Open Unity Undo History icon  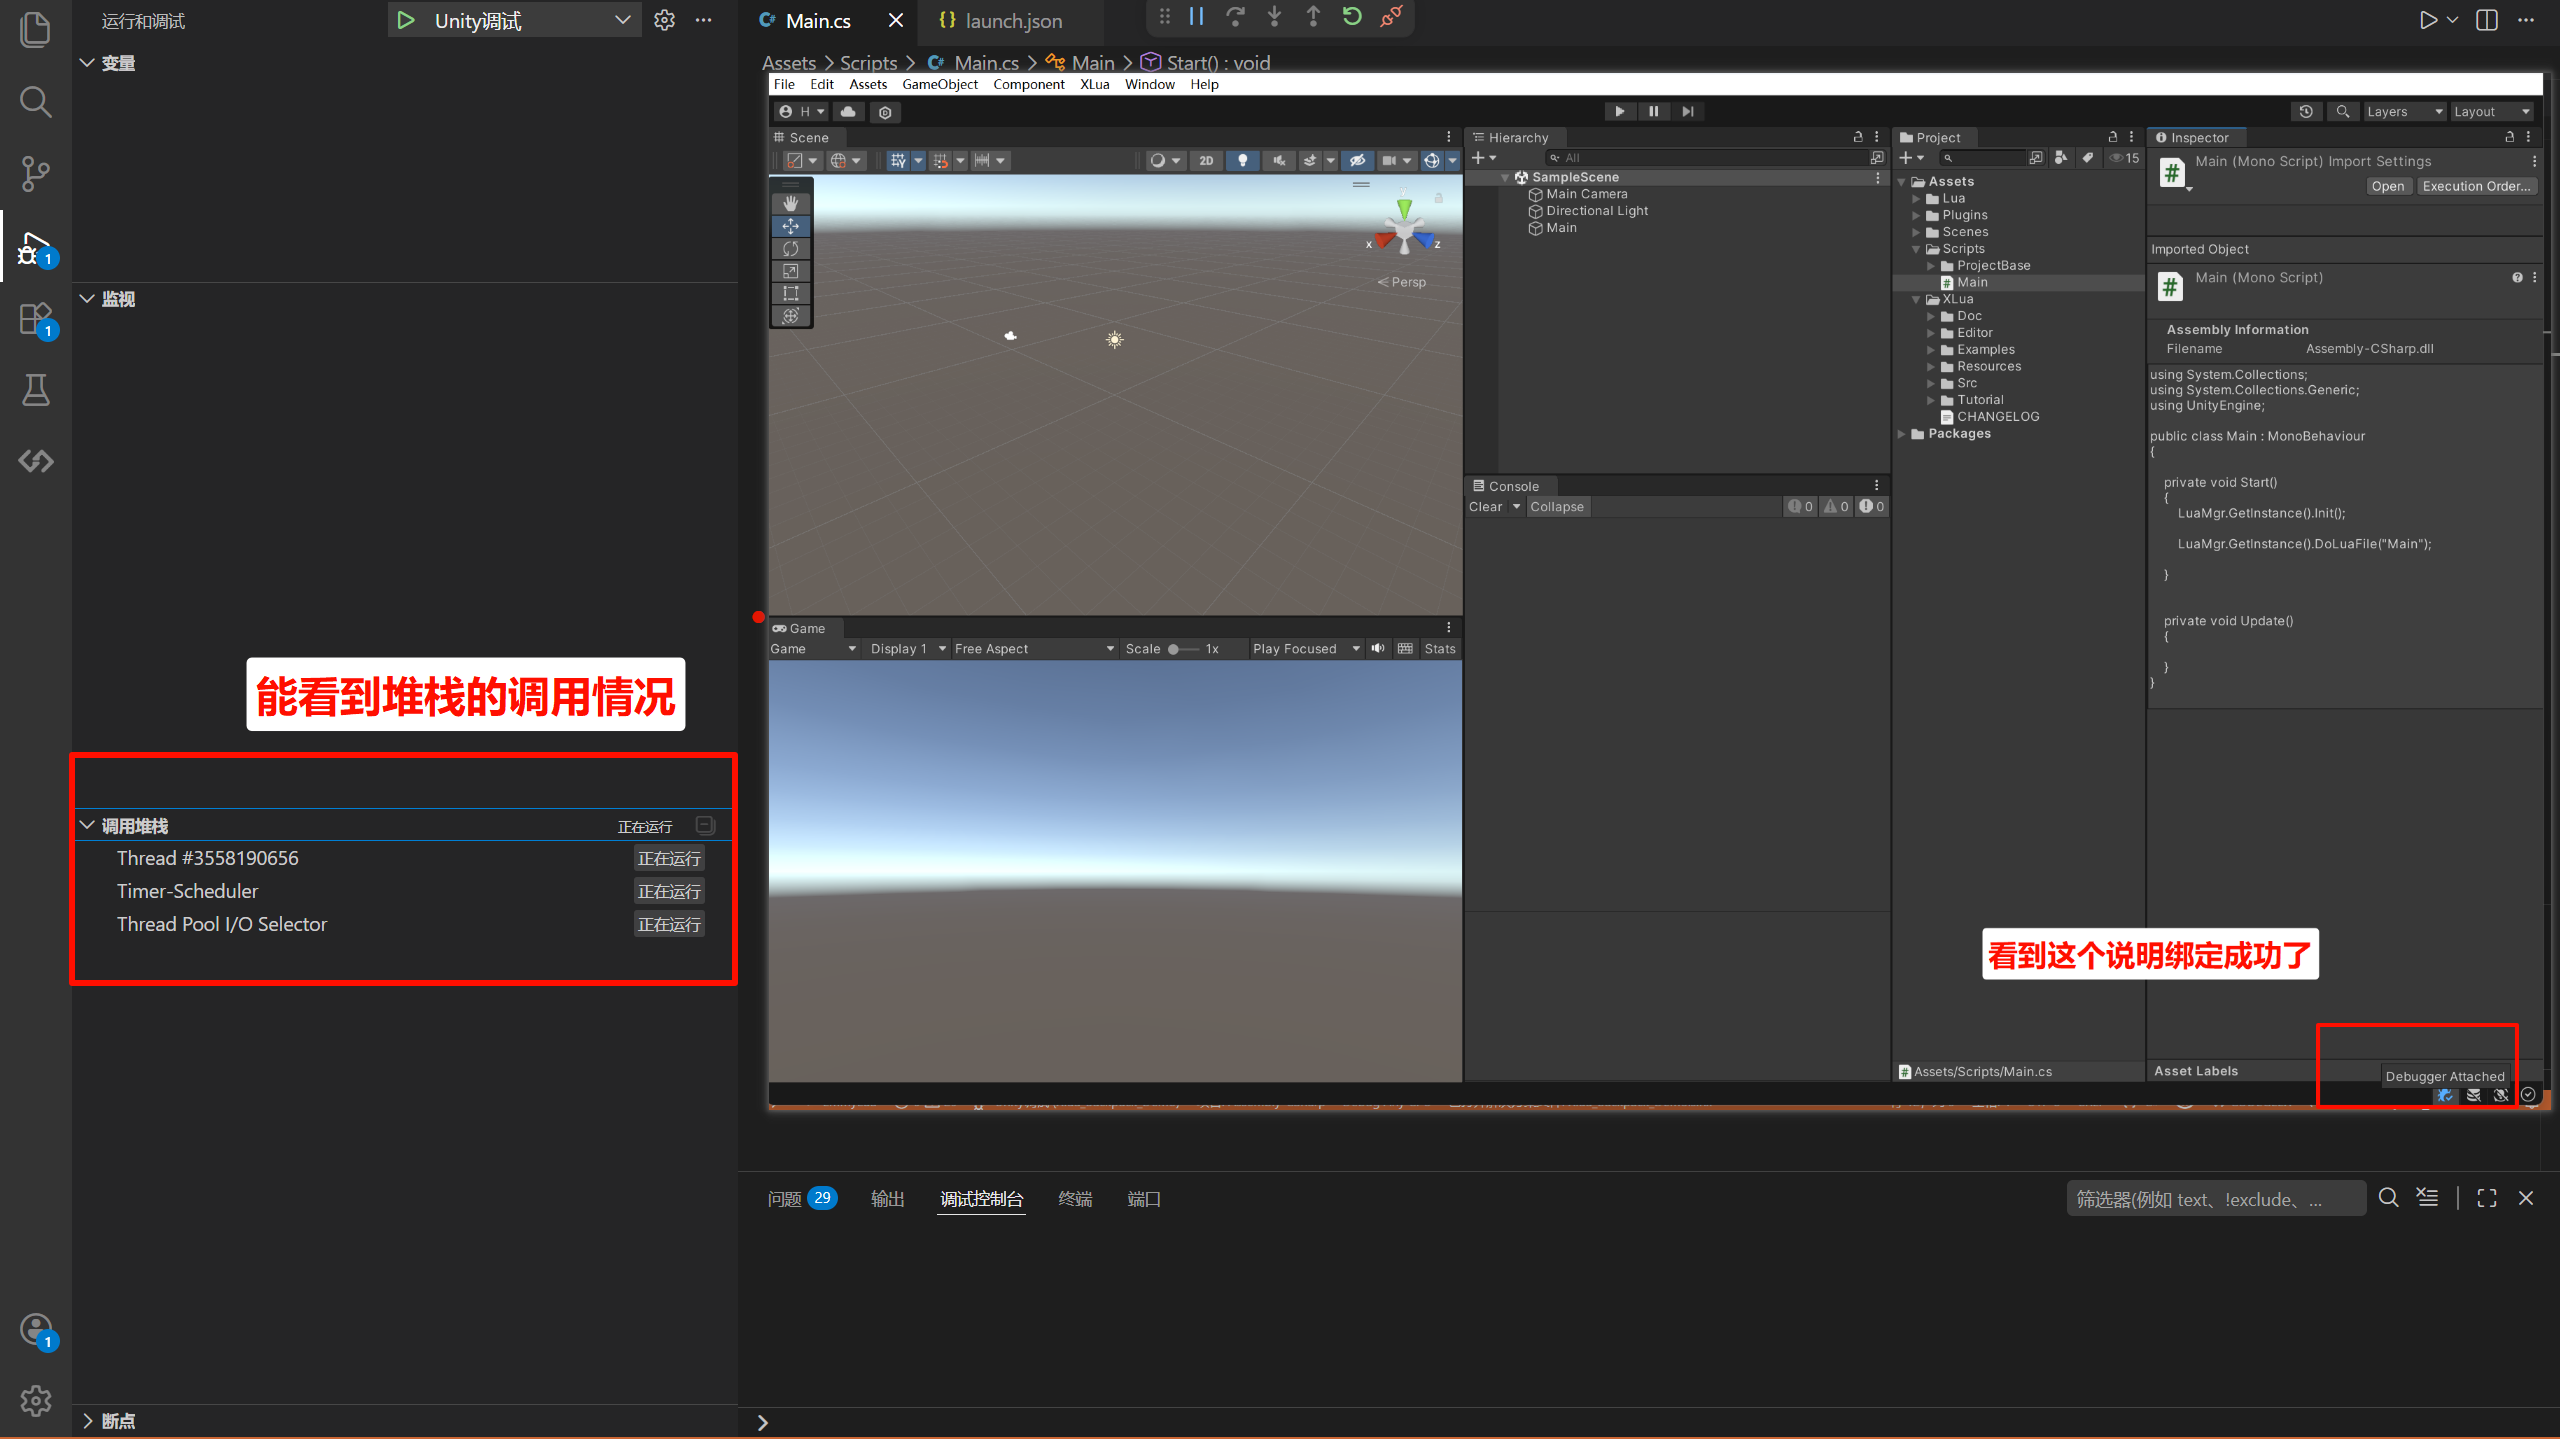pyautogui.click(x=2306, y=112)
